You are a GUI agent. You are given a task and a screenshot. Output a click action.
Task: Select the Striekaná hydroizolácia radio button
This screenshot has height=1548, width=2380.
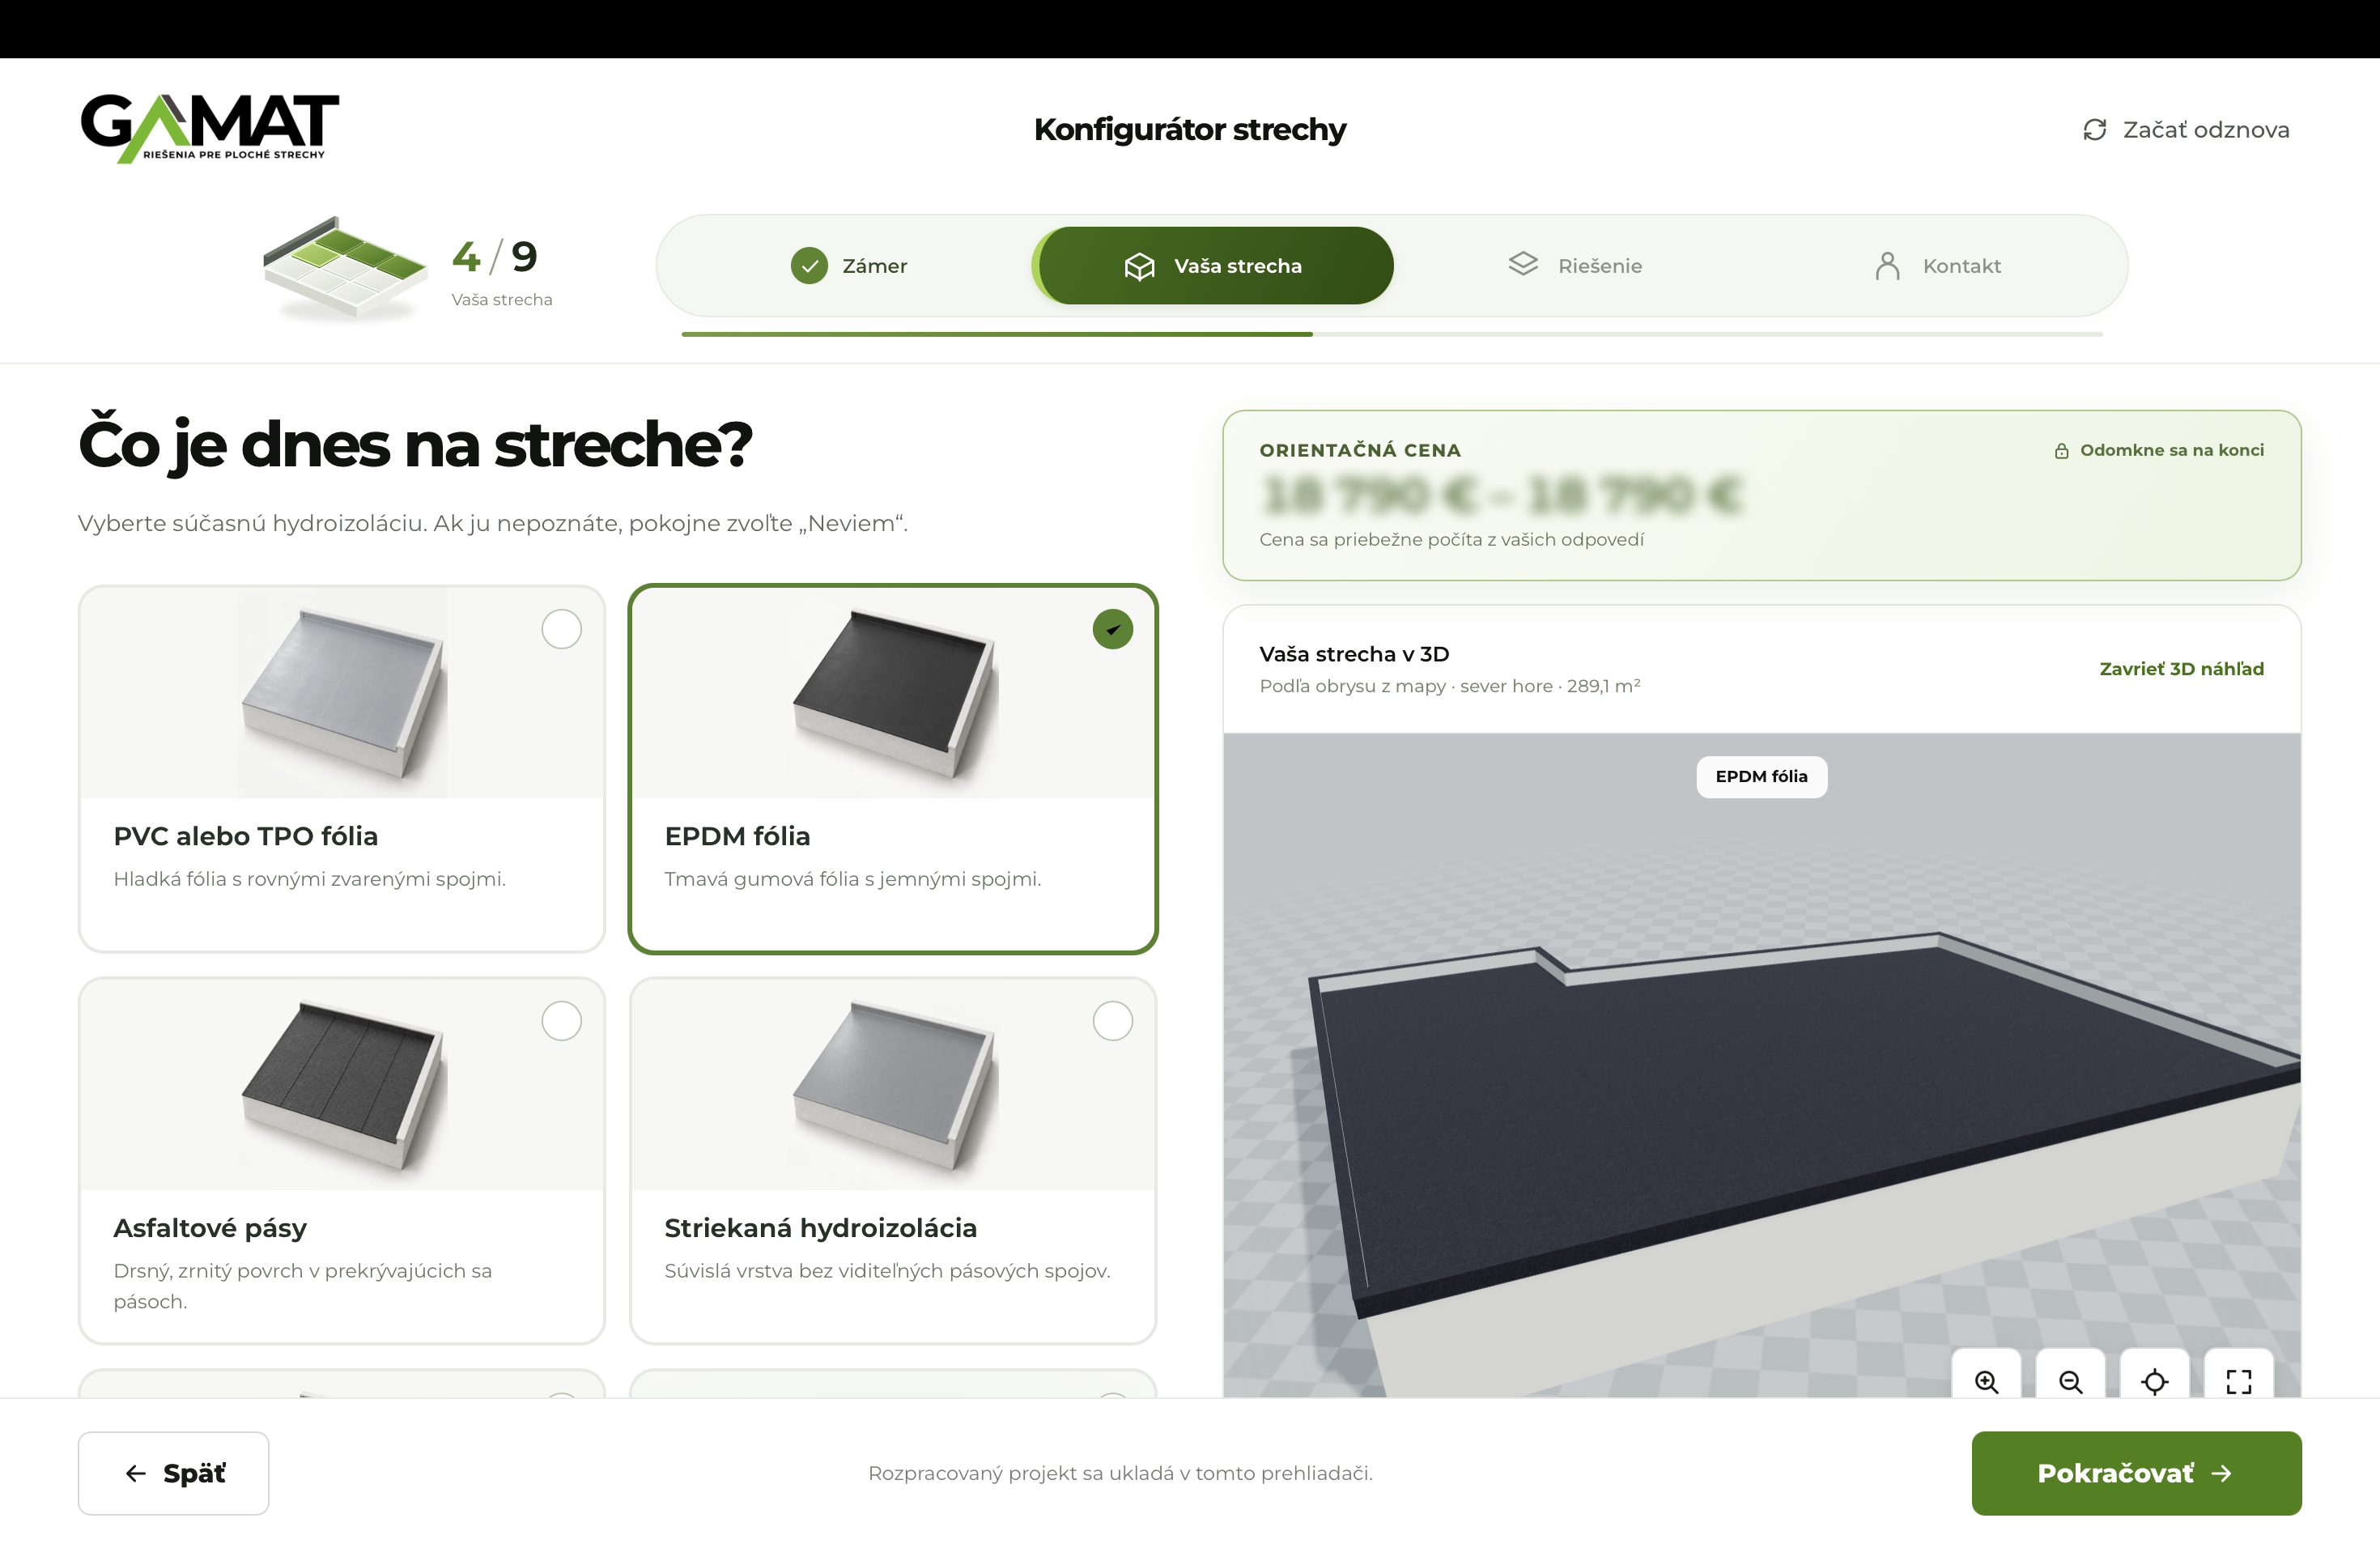coord(1112,1021)
